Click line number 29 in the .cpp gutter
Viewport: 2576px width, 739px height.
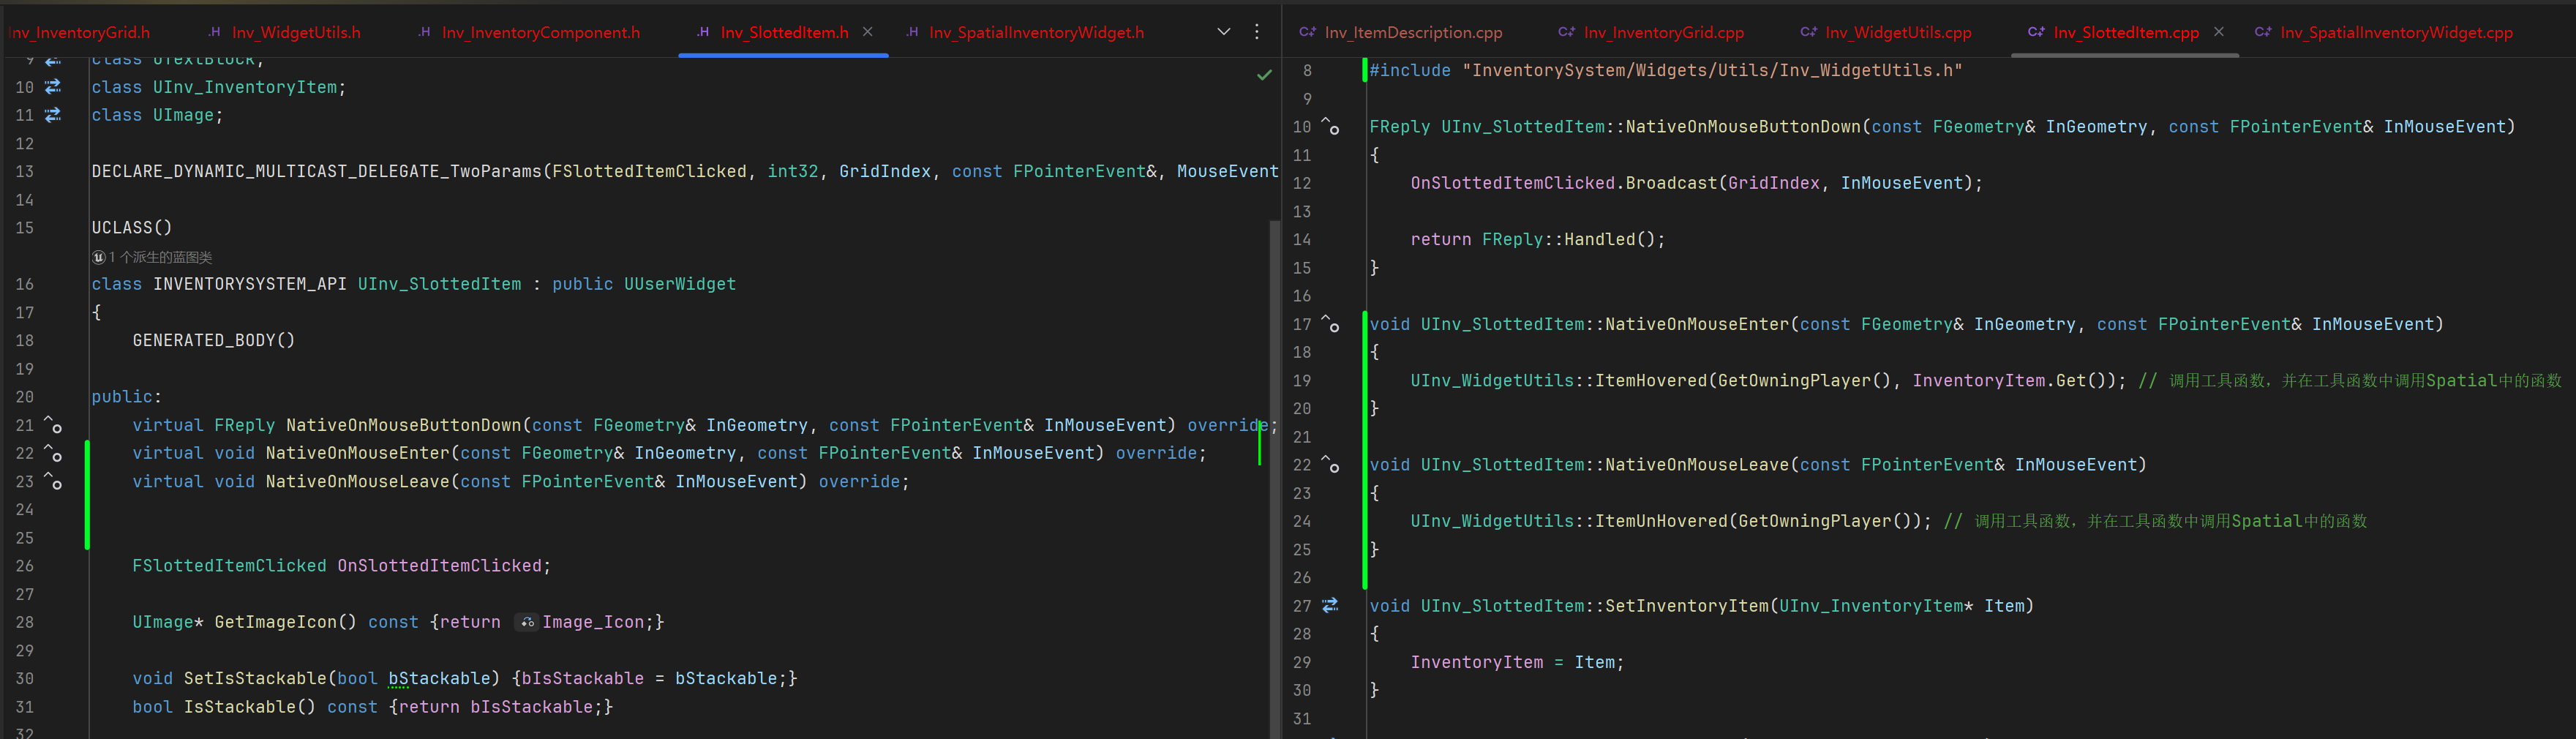pyautogui.click(x=1301, y=662)
